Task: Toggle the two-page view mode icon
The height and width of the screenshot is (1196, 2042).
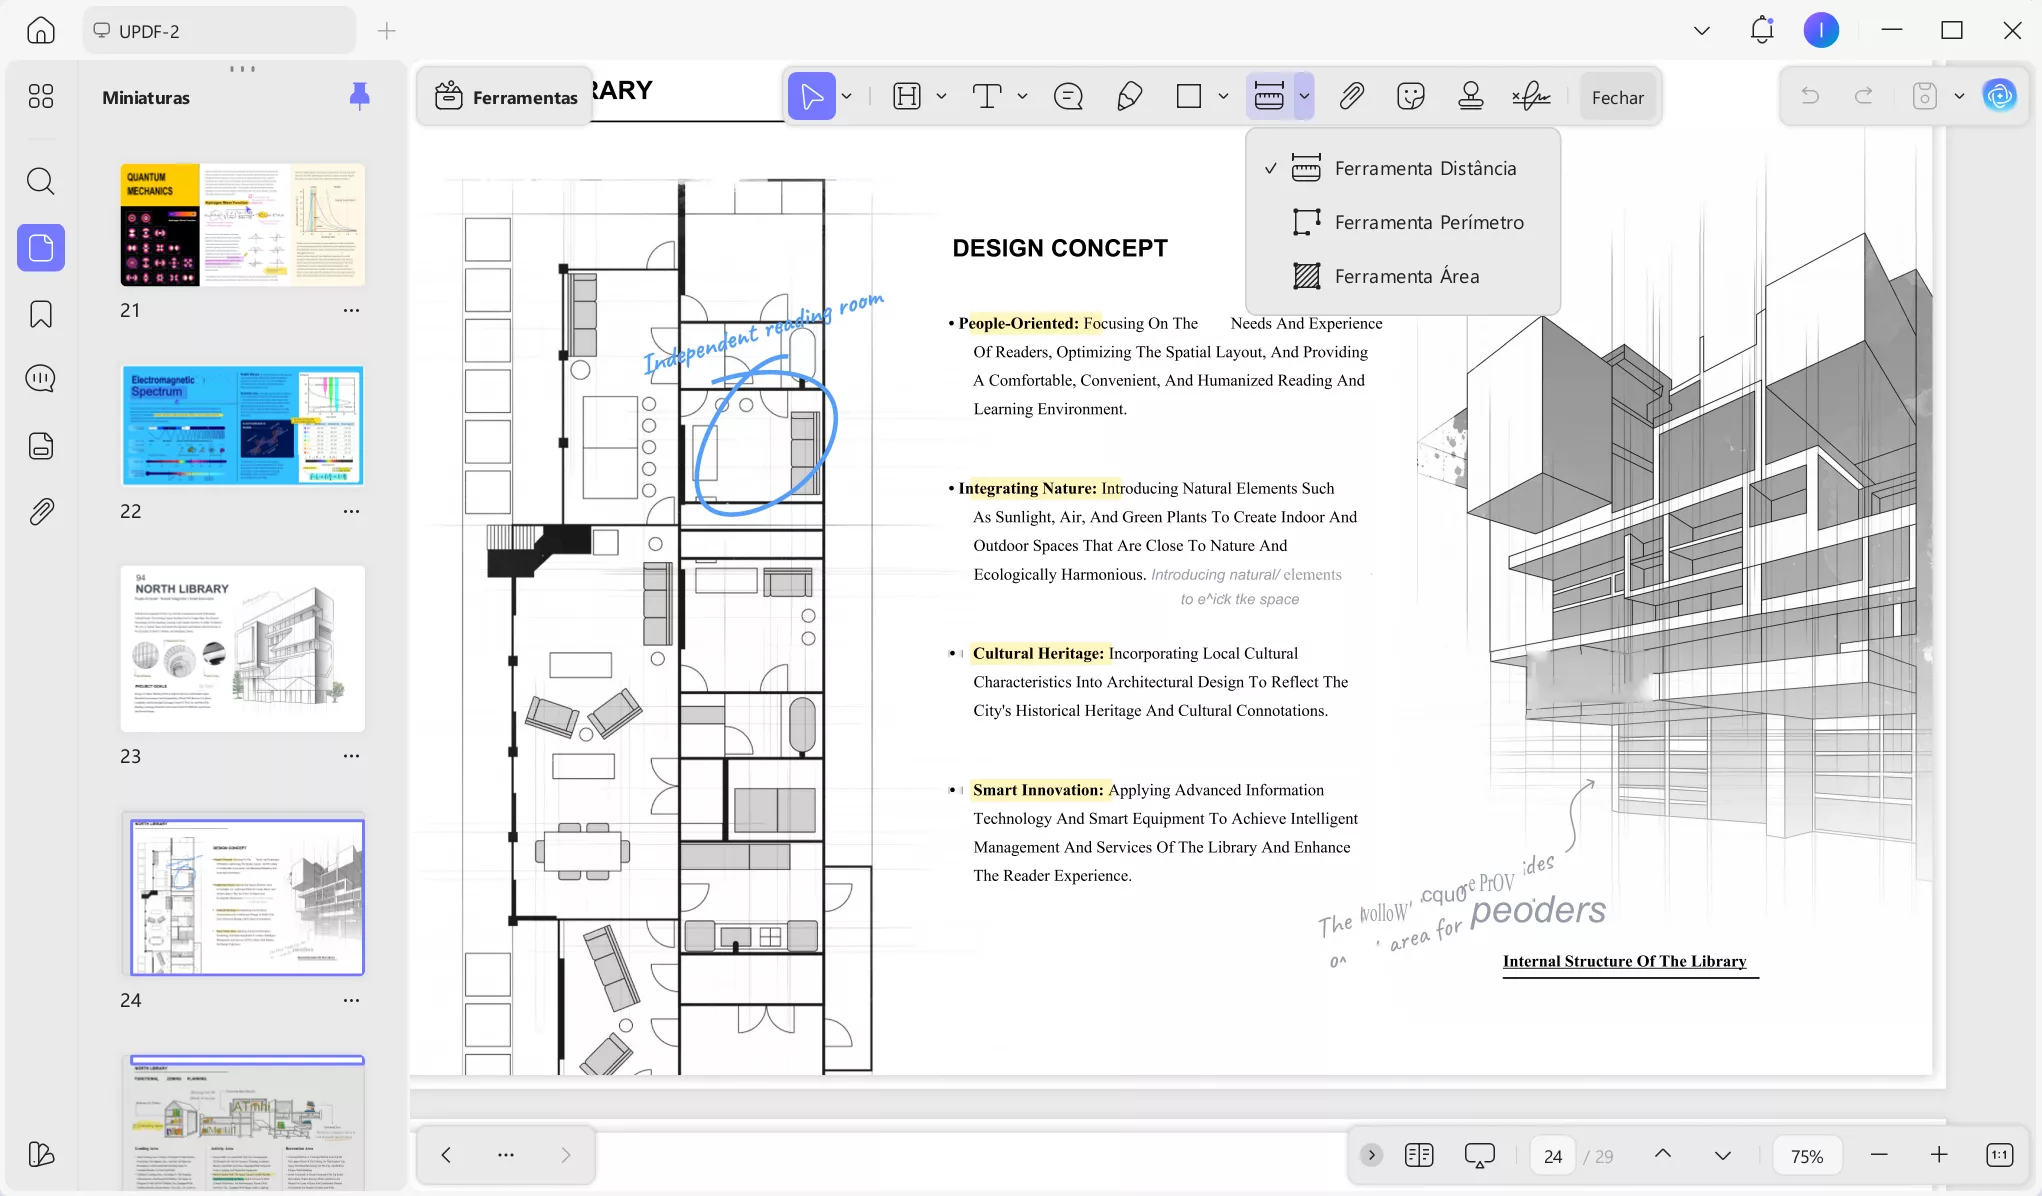Action: [1418, 1155]
